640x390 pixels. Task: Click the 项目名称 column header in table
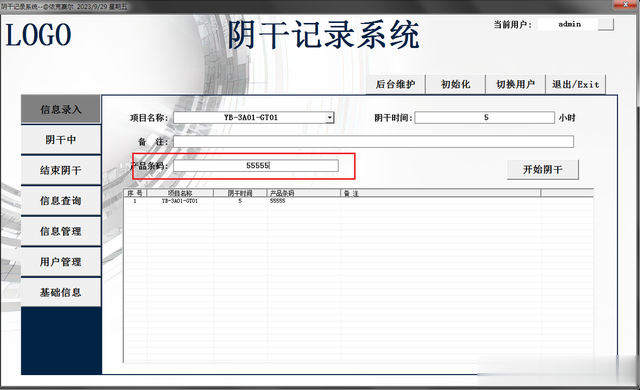click(180, 193)
